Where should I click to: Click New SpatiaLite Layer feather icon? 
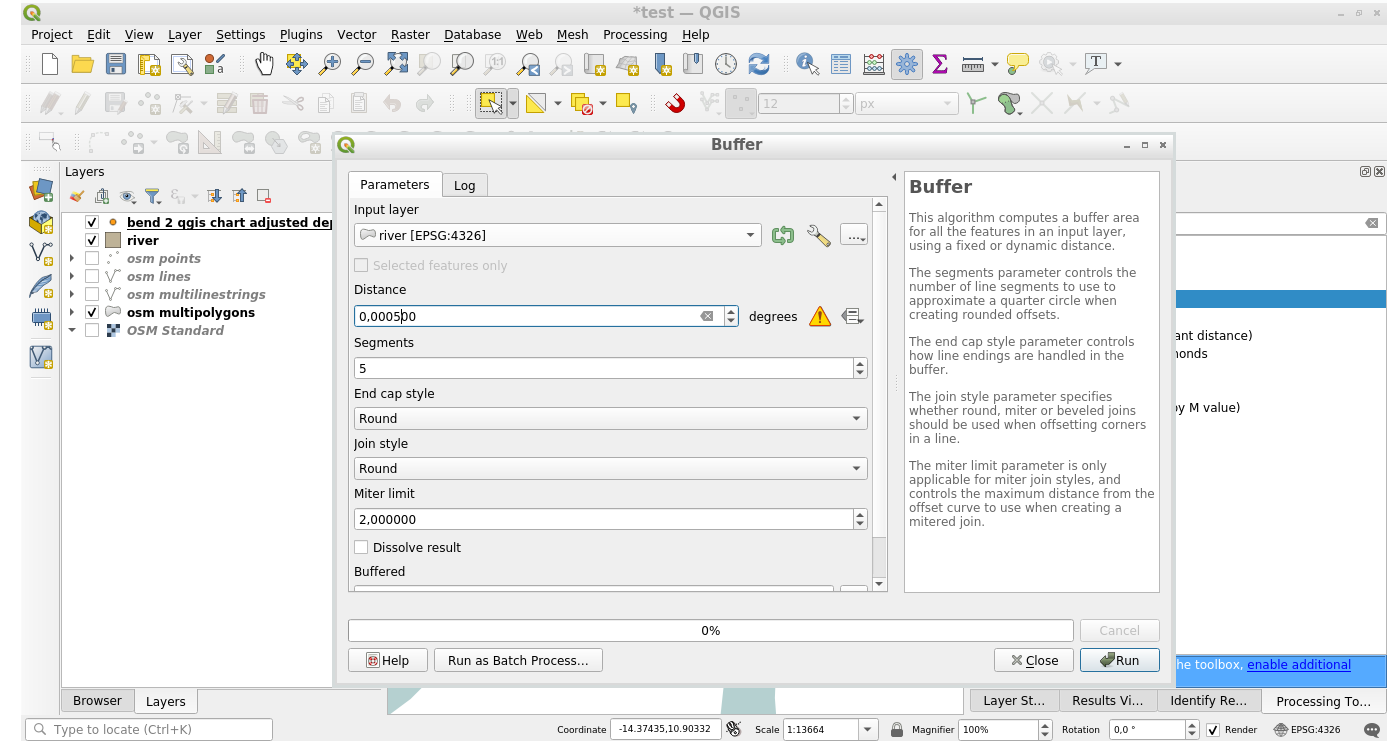pyautogui.click(x=41, y=286)
